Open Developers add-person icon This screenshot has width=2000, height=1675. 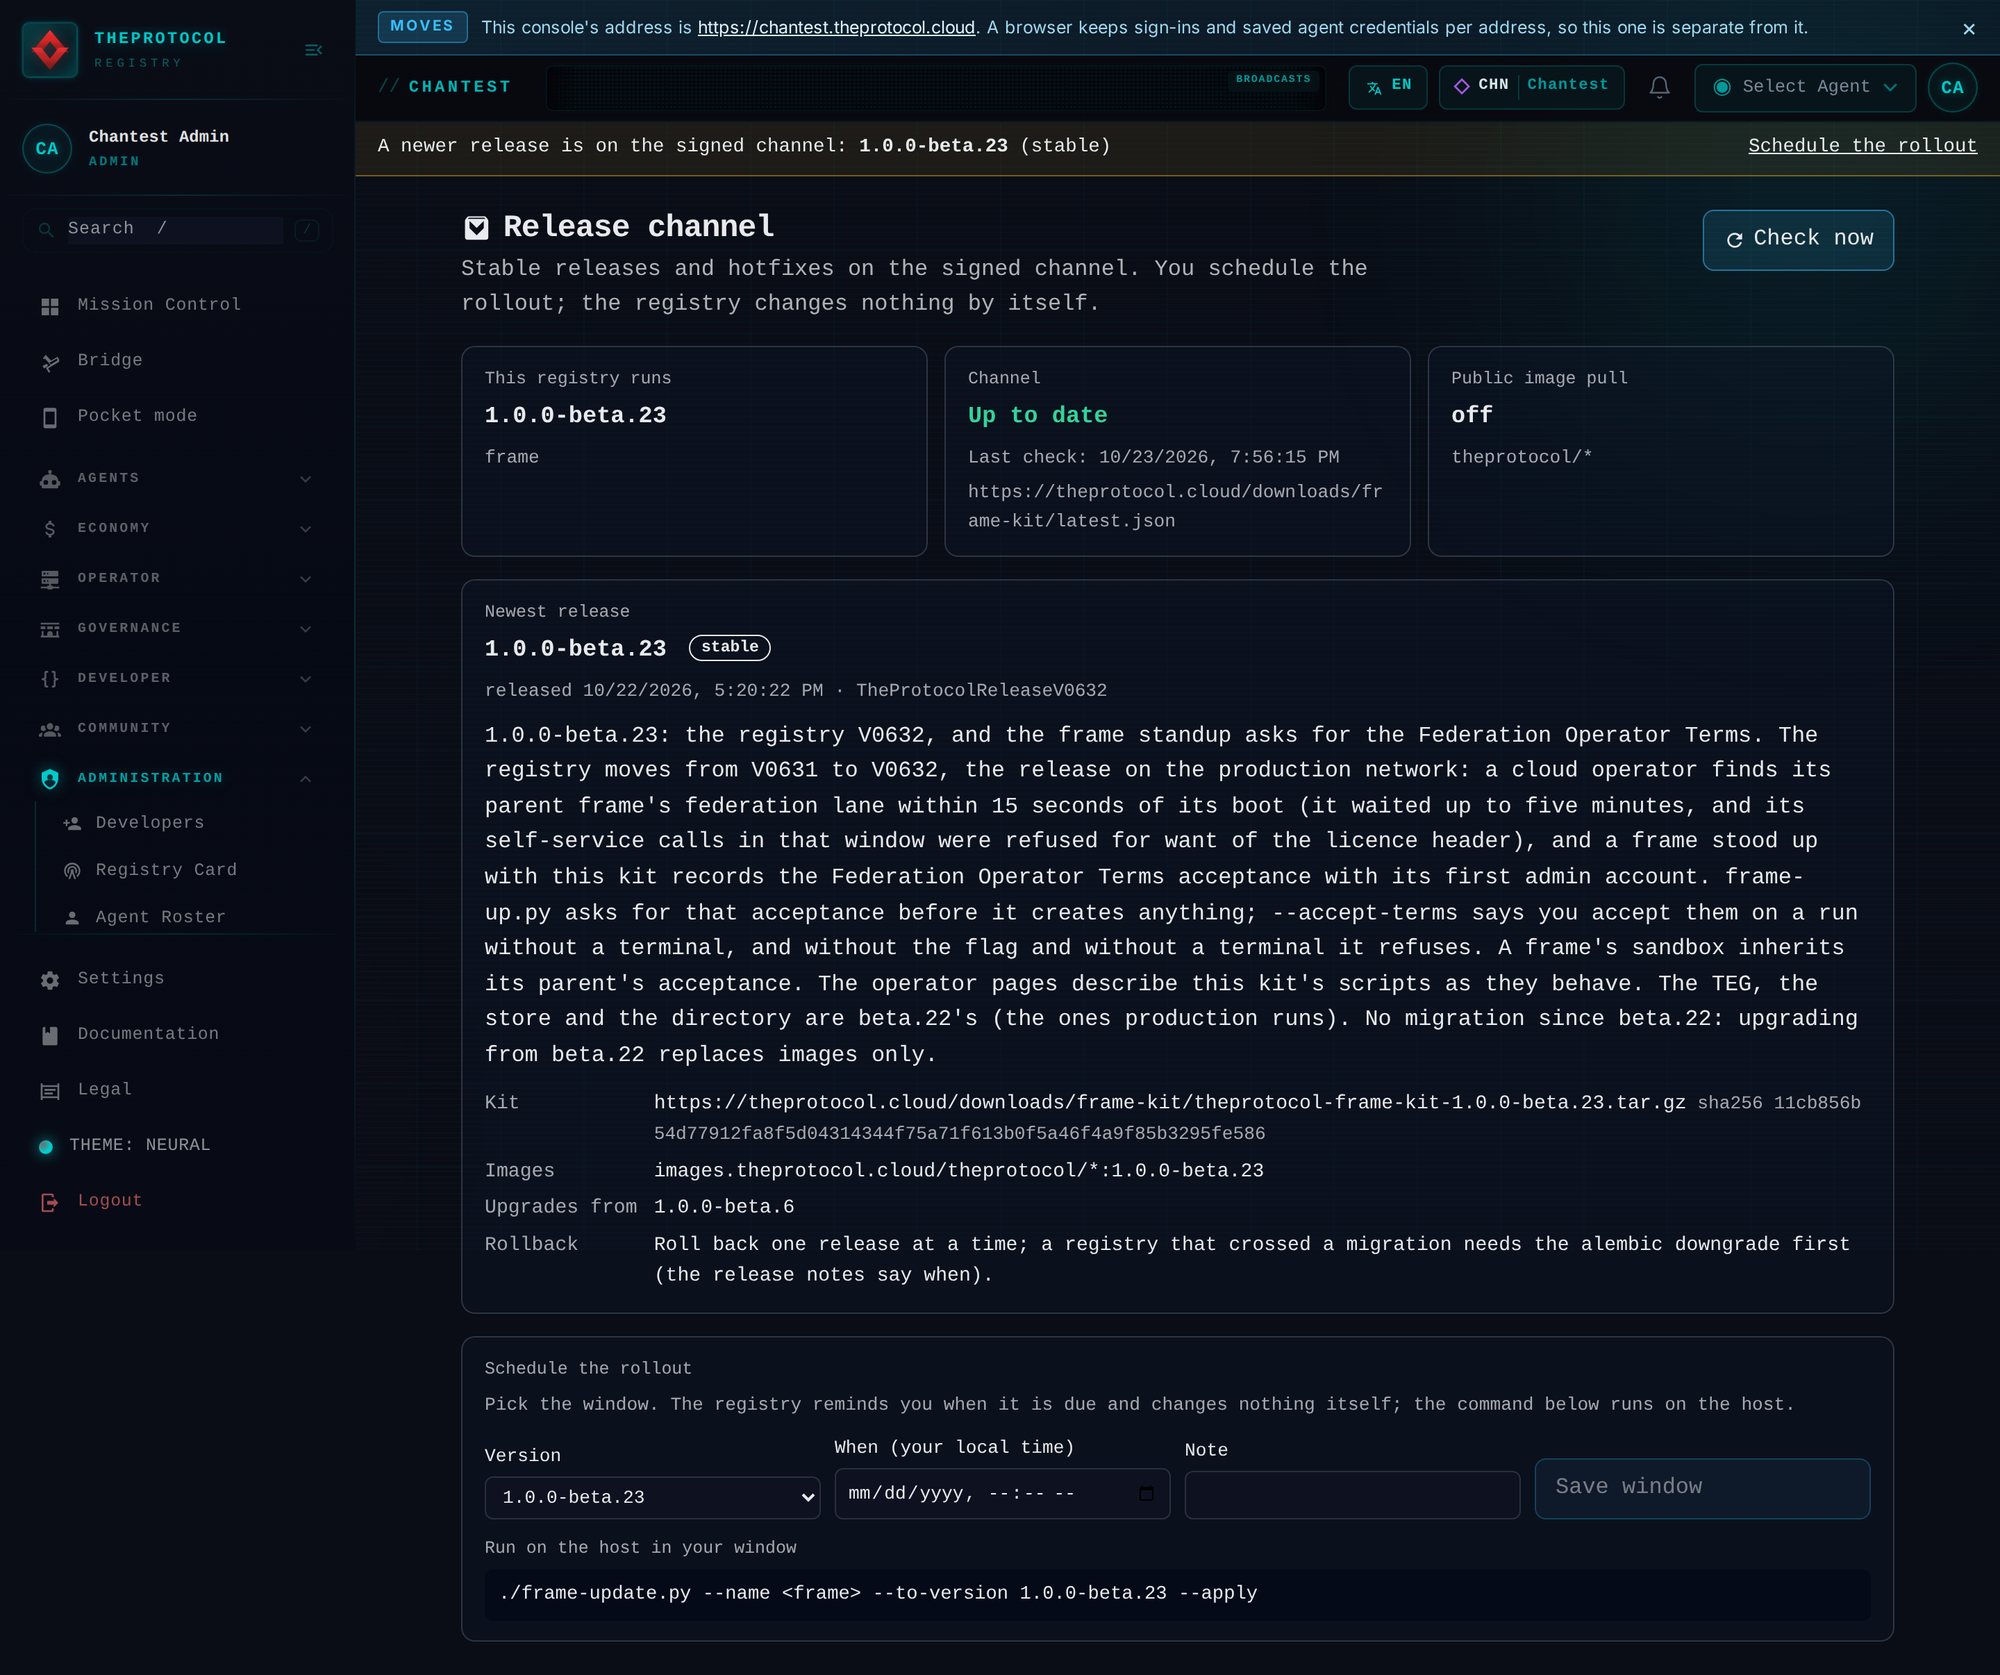[72, 824]
